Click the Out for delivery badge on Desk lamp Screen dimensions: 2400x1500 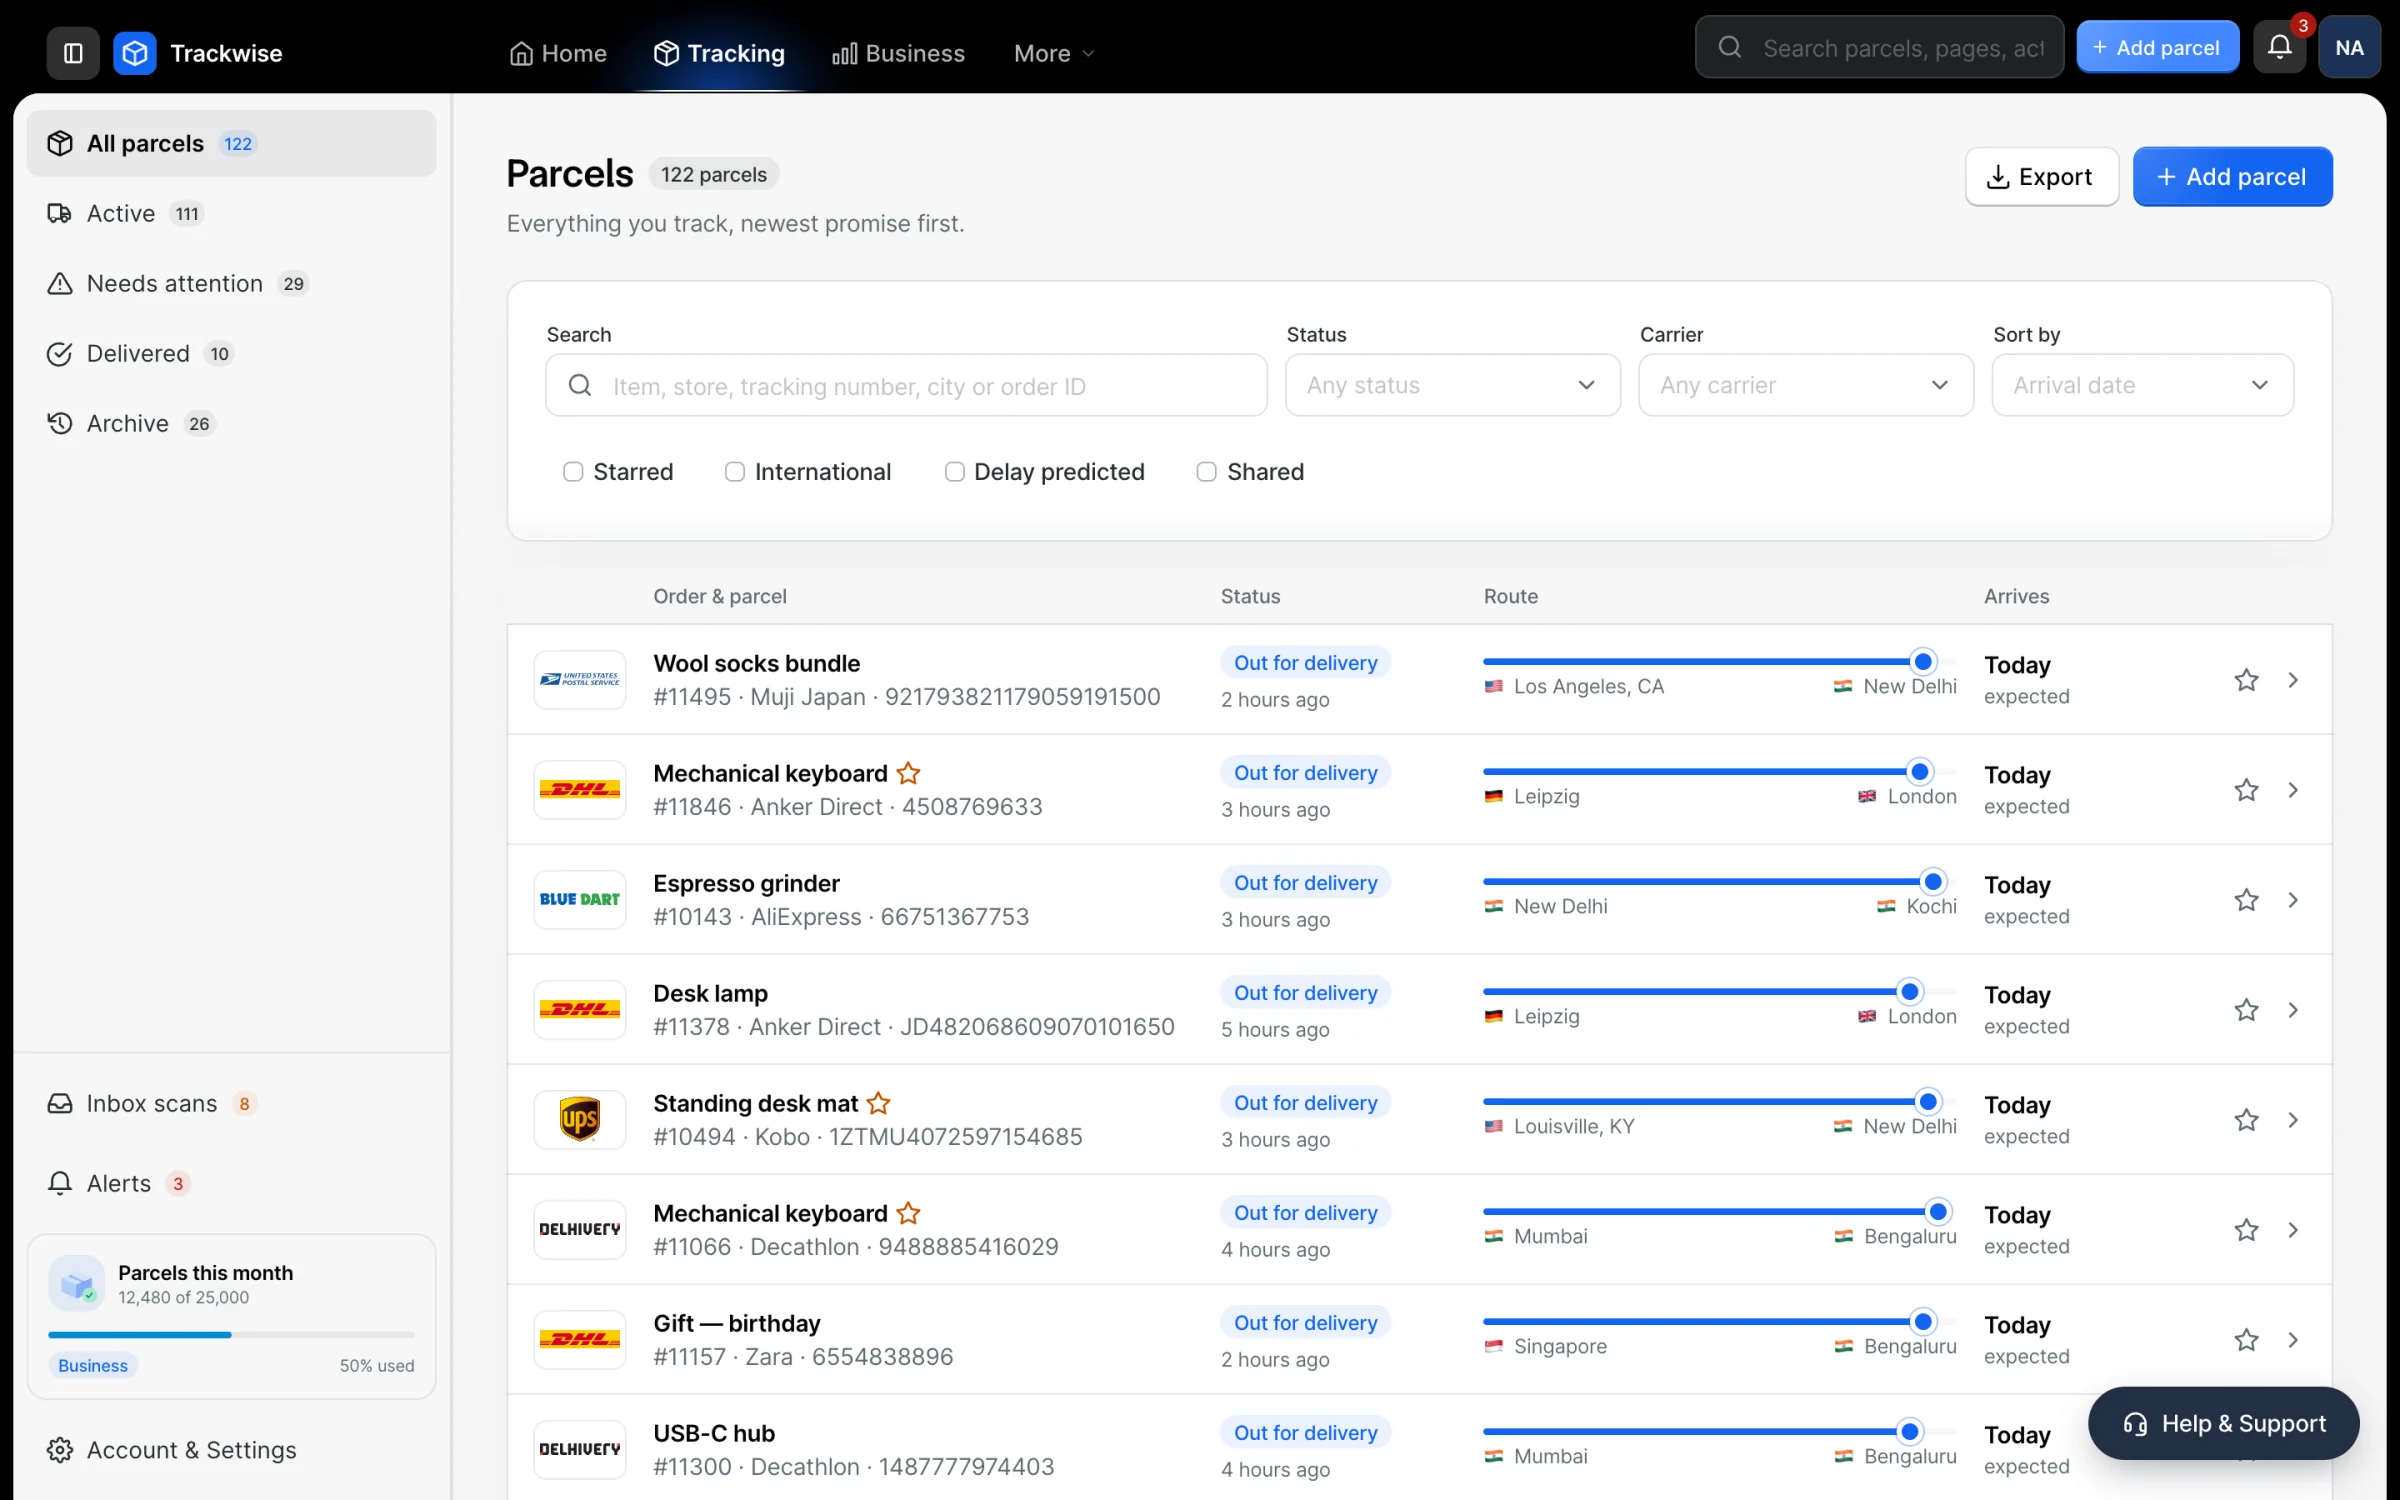[x=1305, y=993]
